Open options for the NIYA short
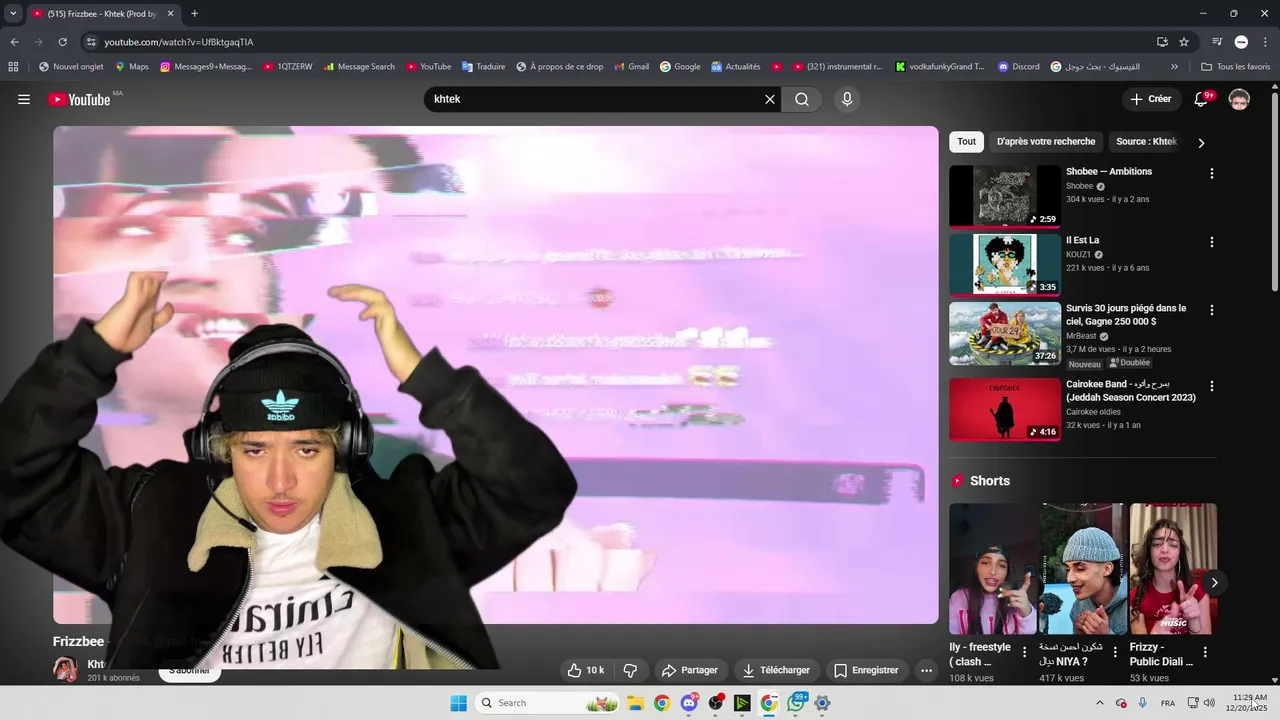The width and height of the screenshot is (1280, 720). coord(1114,652)
